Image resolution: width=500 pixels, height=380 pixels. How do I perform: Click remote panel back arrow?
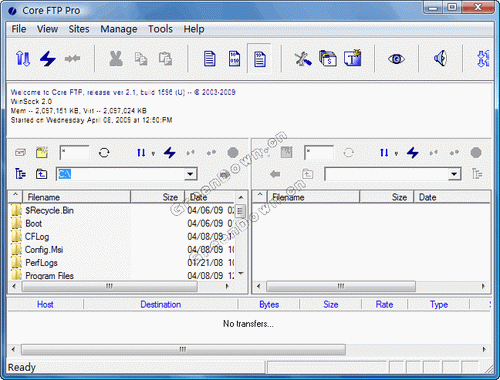tap(275, 174)
